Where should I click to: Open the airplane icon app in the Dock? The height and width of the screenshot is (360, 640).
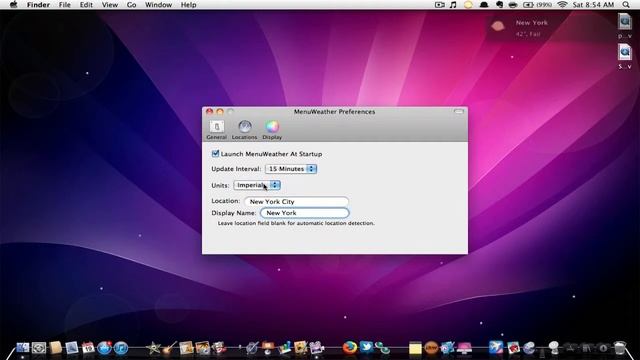[x=496, y=348]
